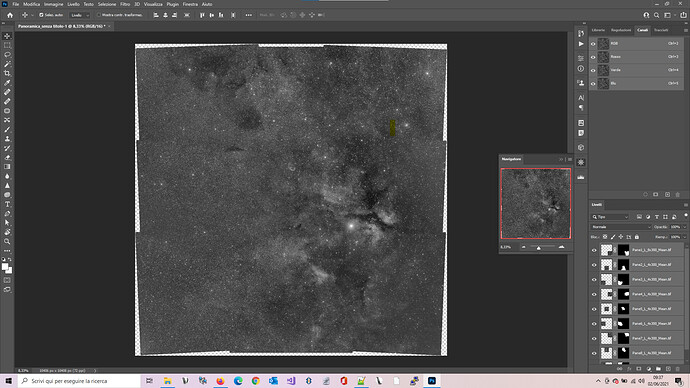Open the History panel icon in side dock
The image size is (690, 388).
coord(581,33)
